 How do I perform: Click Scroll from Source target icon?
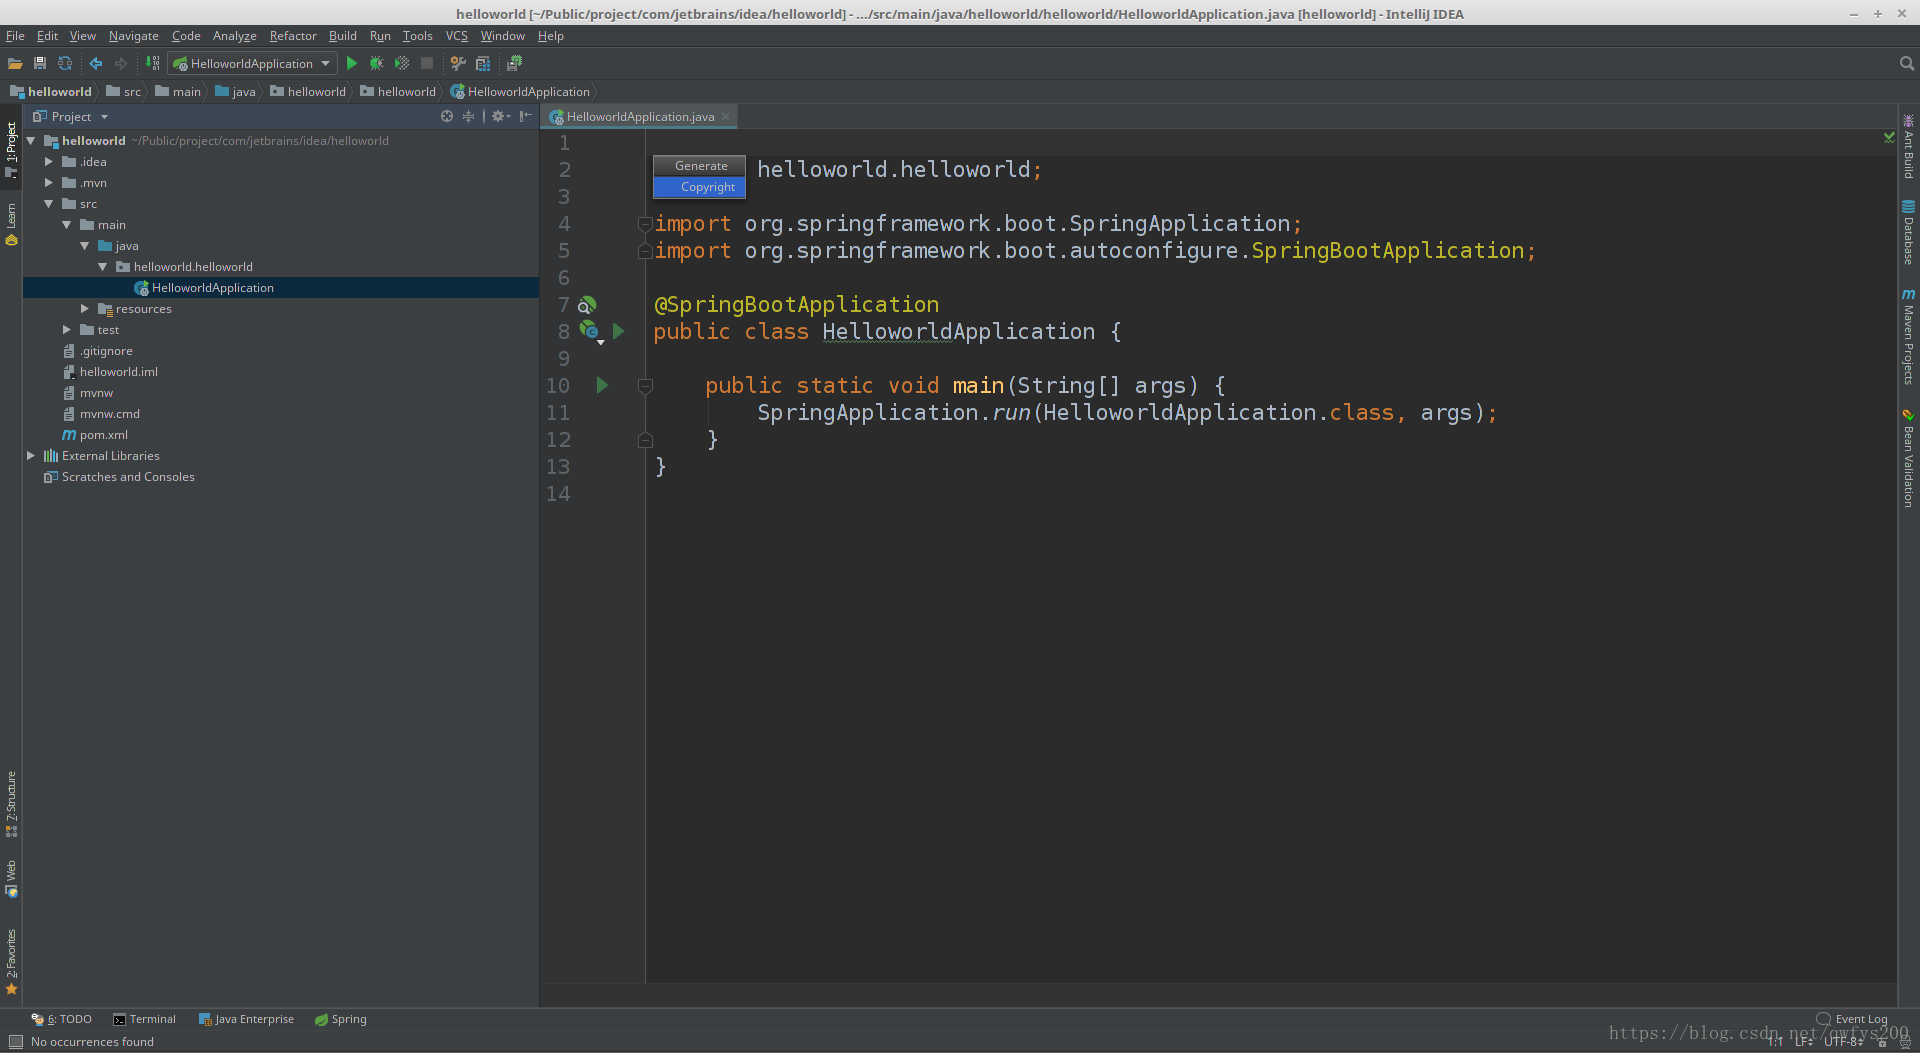(447, 116)
